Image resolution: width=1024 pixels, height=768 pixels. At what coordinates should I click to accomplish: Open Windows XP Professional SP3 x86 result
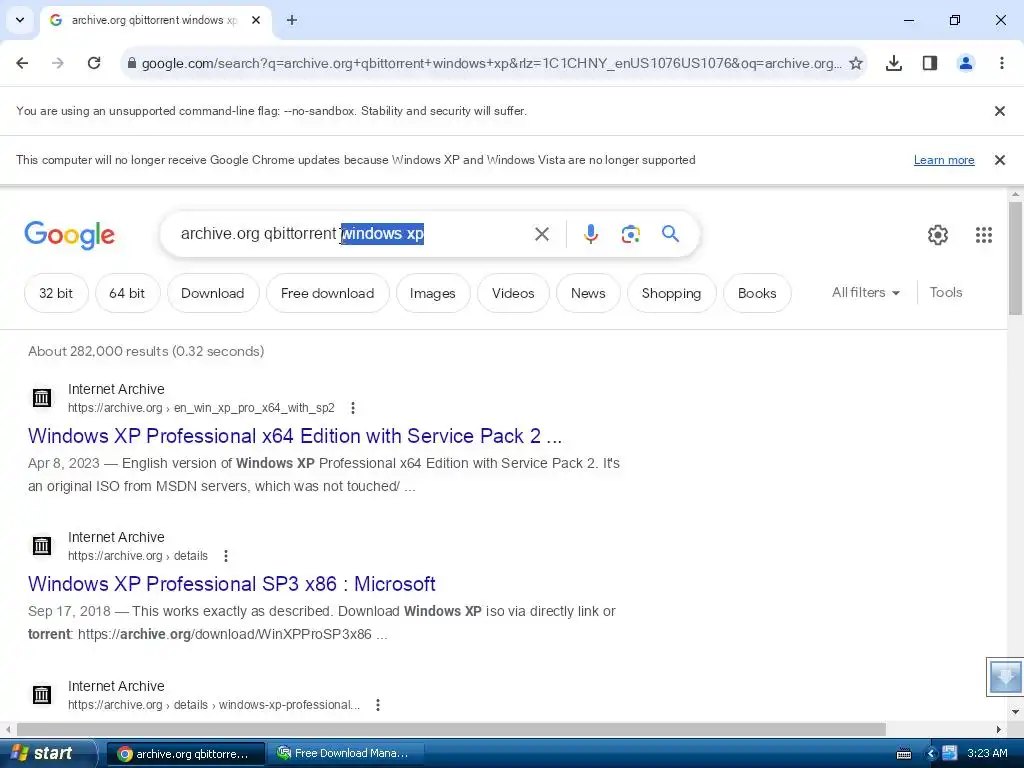232,584
